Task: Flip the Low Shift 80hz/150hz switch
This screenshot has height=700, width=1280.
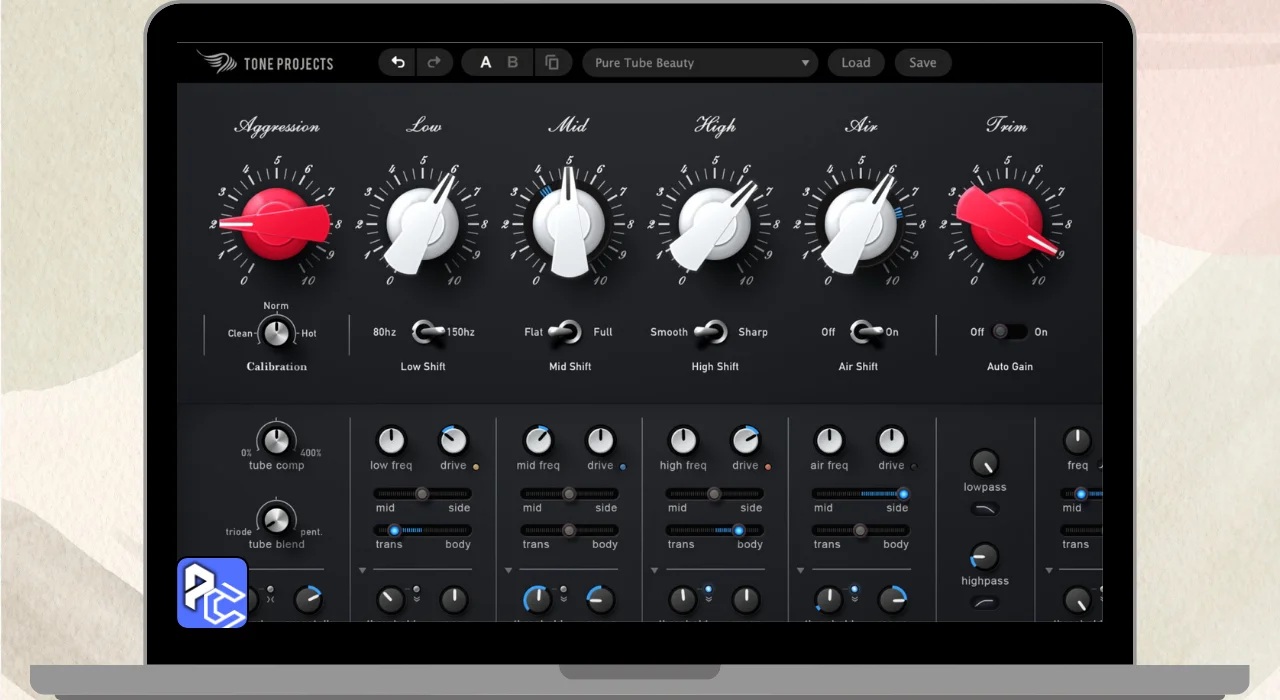Action: click(429, 332)
